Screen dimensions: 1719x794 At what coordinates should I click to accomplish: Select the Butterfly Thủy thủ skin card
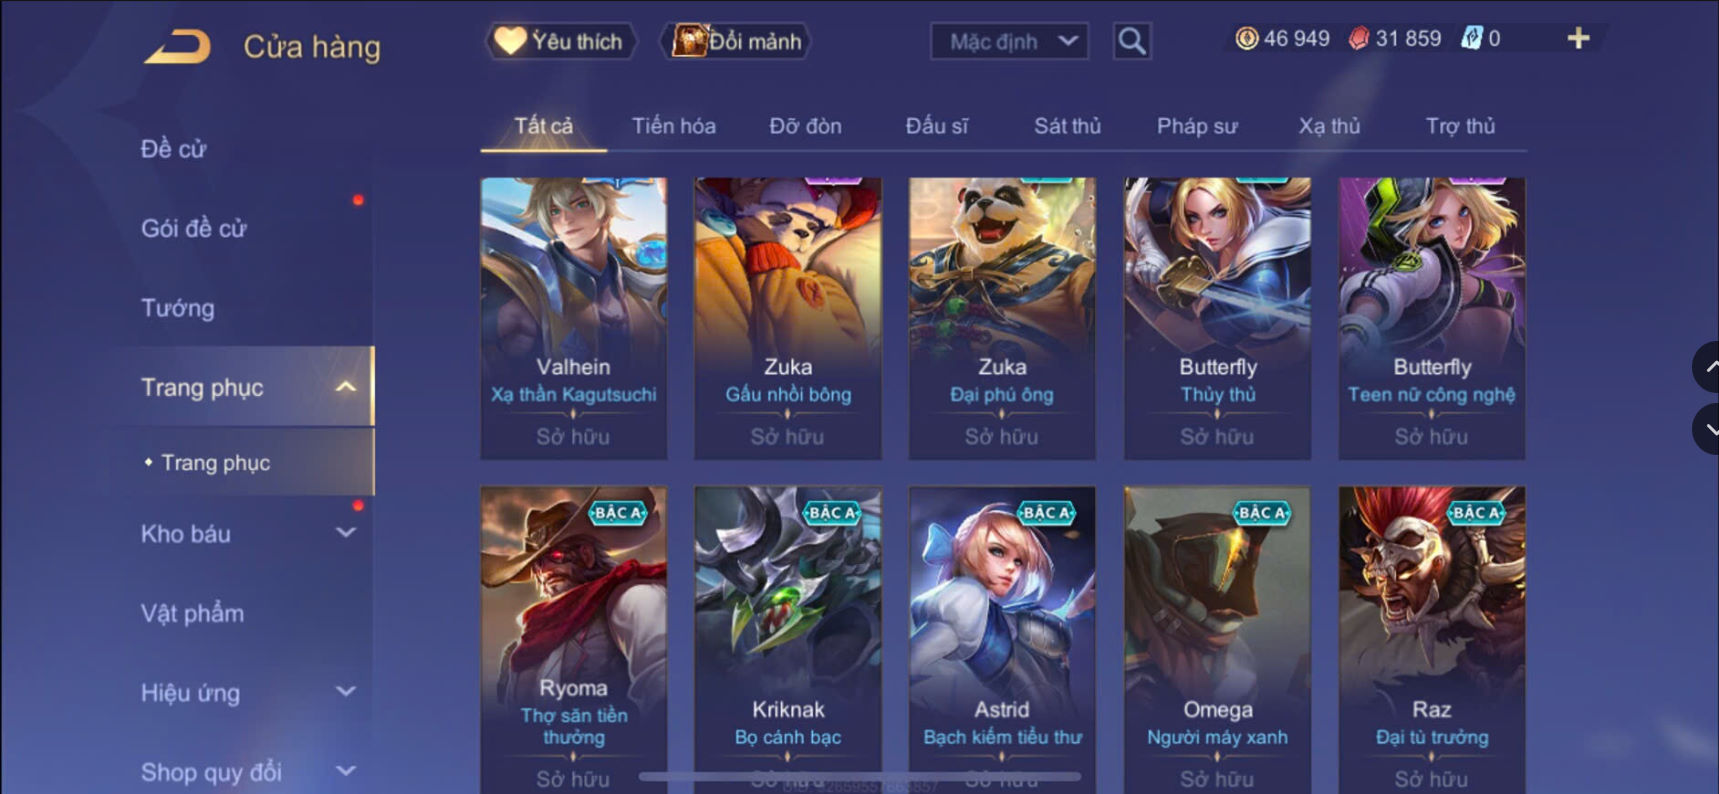1217,319
